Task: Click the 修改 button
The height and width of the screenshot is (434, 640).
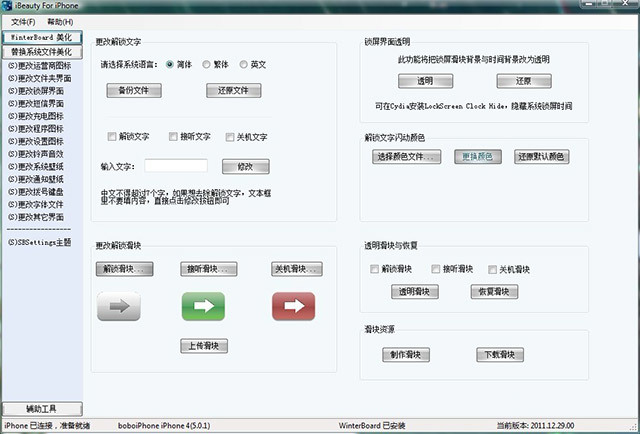Action: pyautogui.click(x=246, y=167)
